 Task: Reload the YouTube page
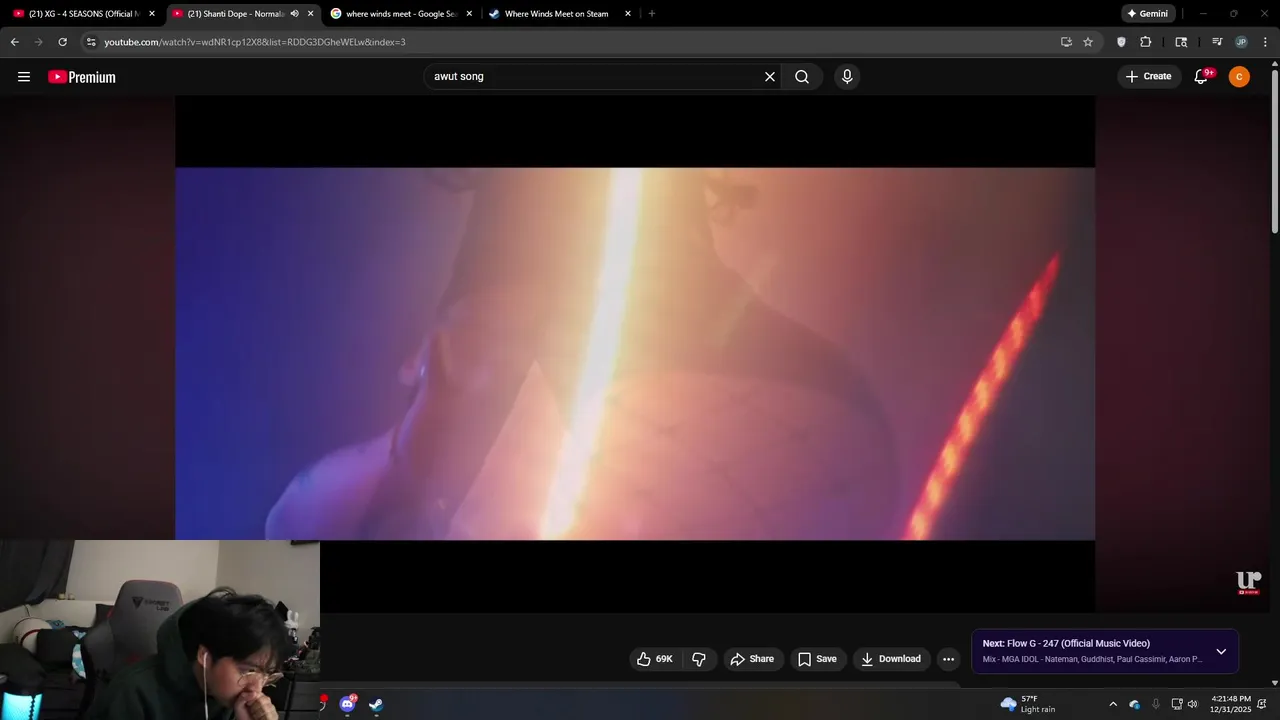[x=62, y=42]
